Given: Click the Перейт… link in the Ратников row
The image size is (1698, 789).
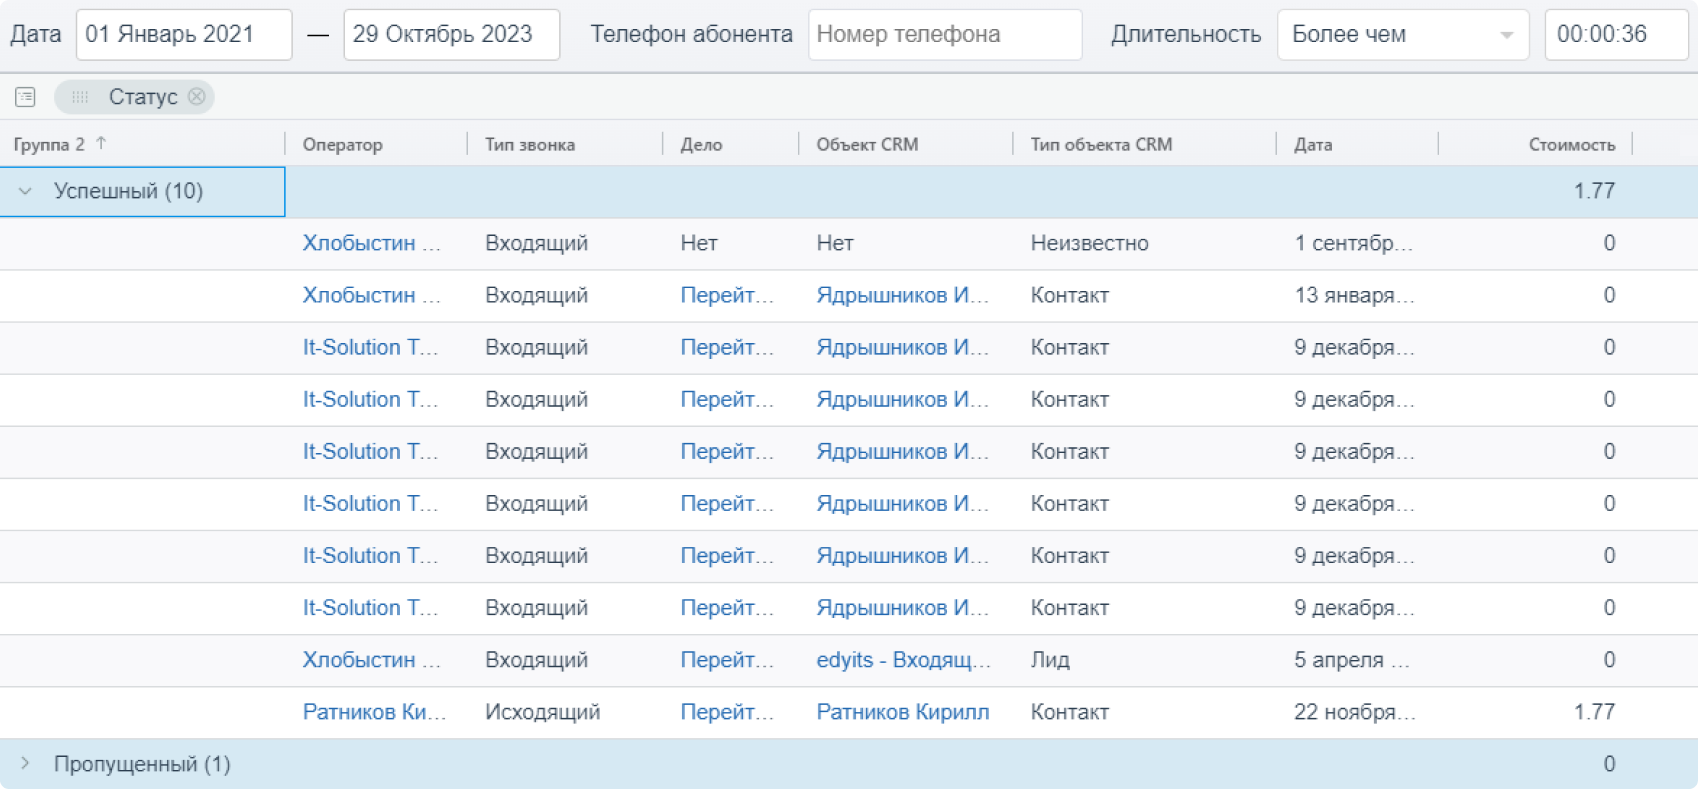Looking at the screenshot, I should (727, 712).
